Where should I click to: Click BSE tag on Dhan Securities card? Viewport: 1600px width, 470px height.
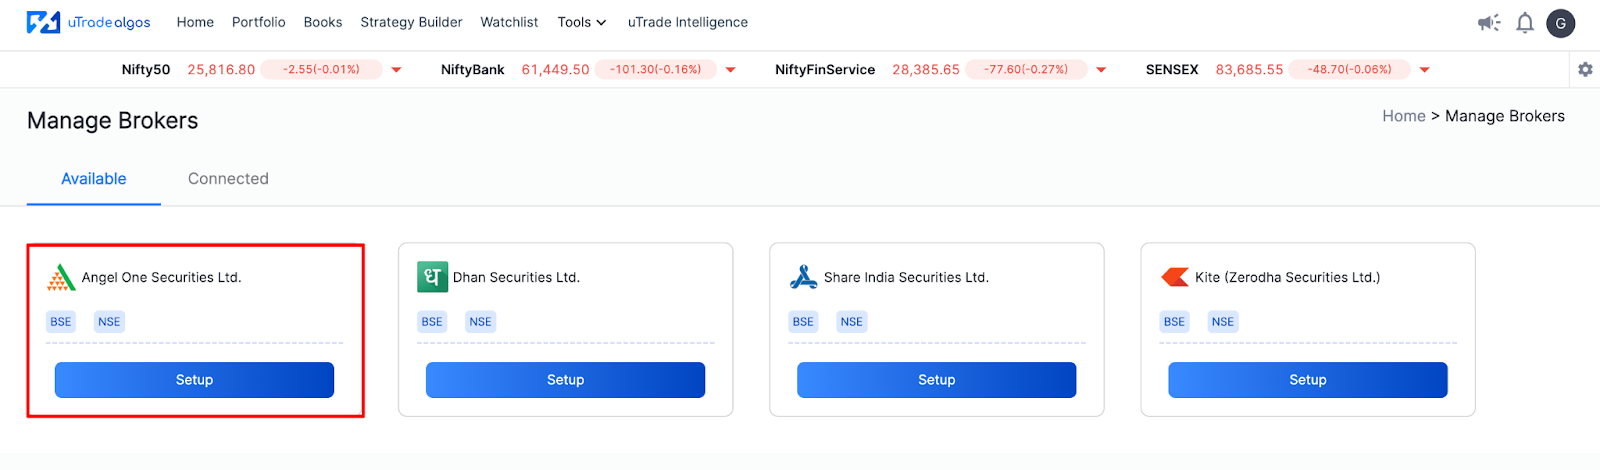coord(432,322)
